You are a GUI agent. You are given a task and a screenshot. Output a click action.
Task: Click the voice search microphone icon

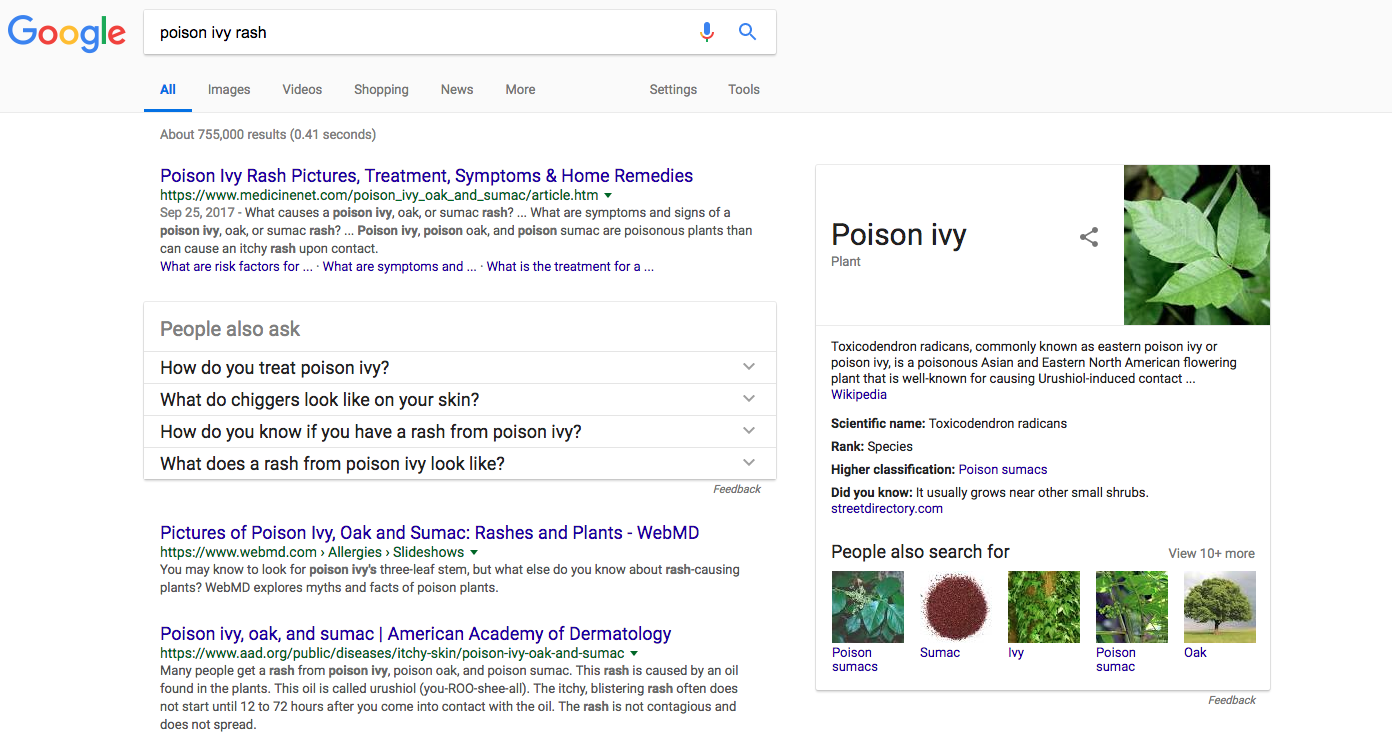click(707, 32)
